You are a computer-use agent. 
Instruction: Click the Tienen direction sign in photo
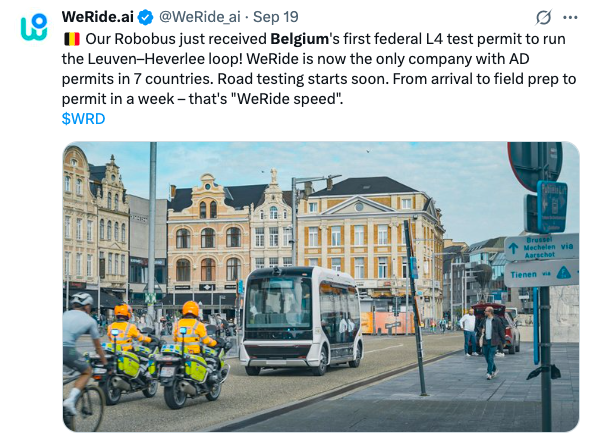541,273
